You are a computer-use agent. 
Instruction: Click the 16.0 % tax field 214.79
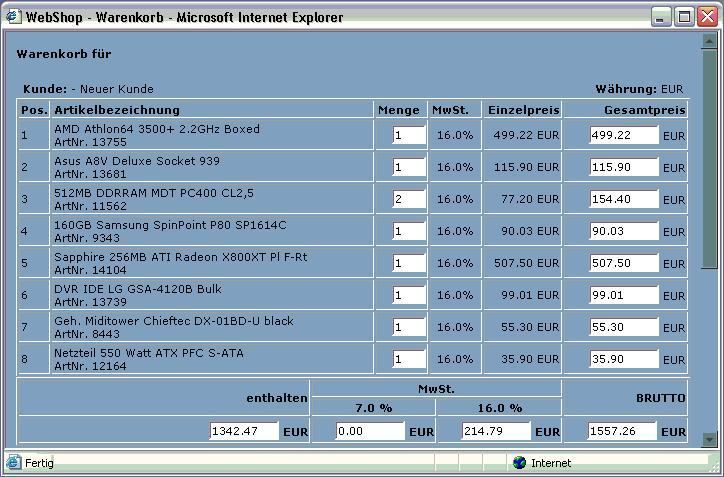point(496,431)
